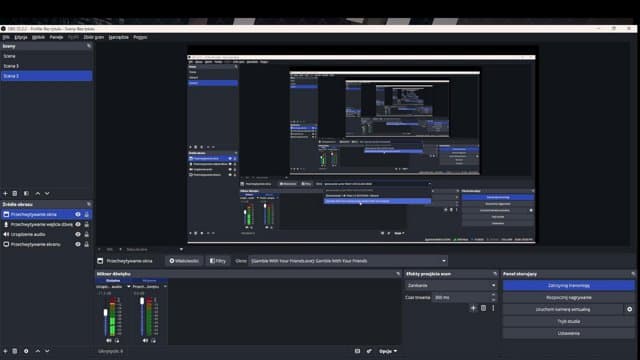
Task: Lock the screen capture source
Action: (87, 244)
